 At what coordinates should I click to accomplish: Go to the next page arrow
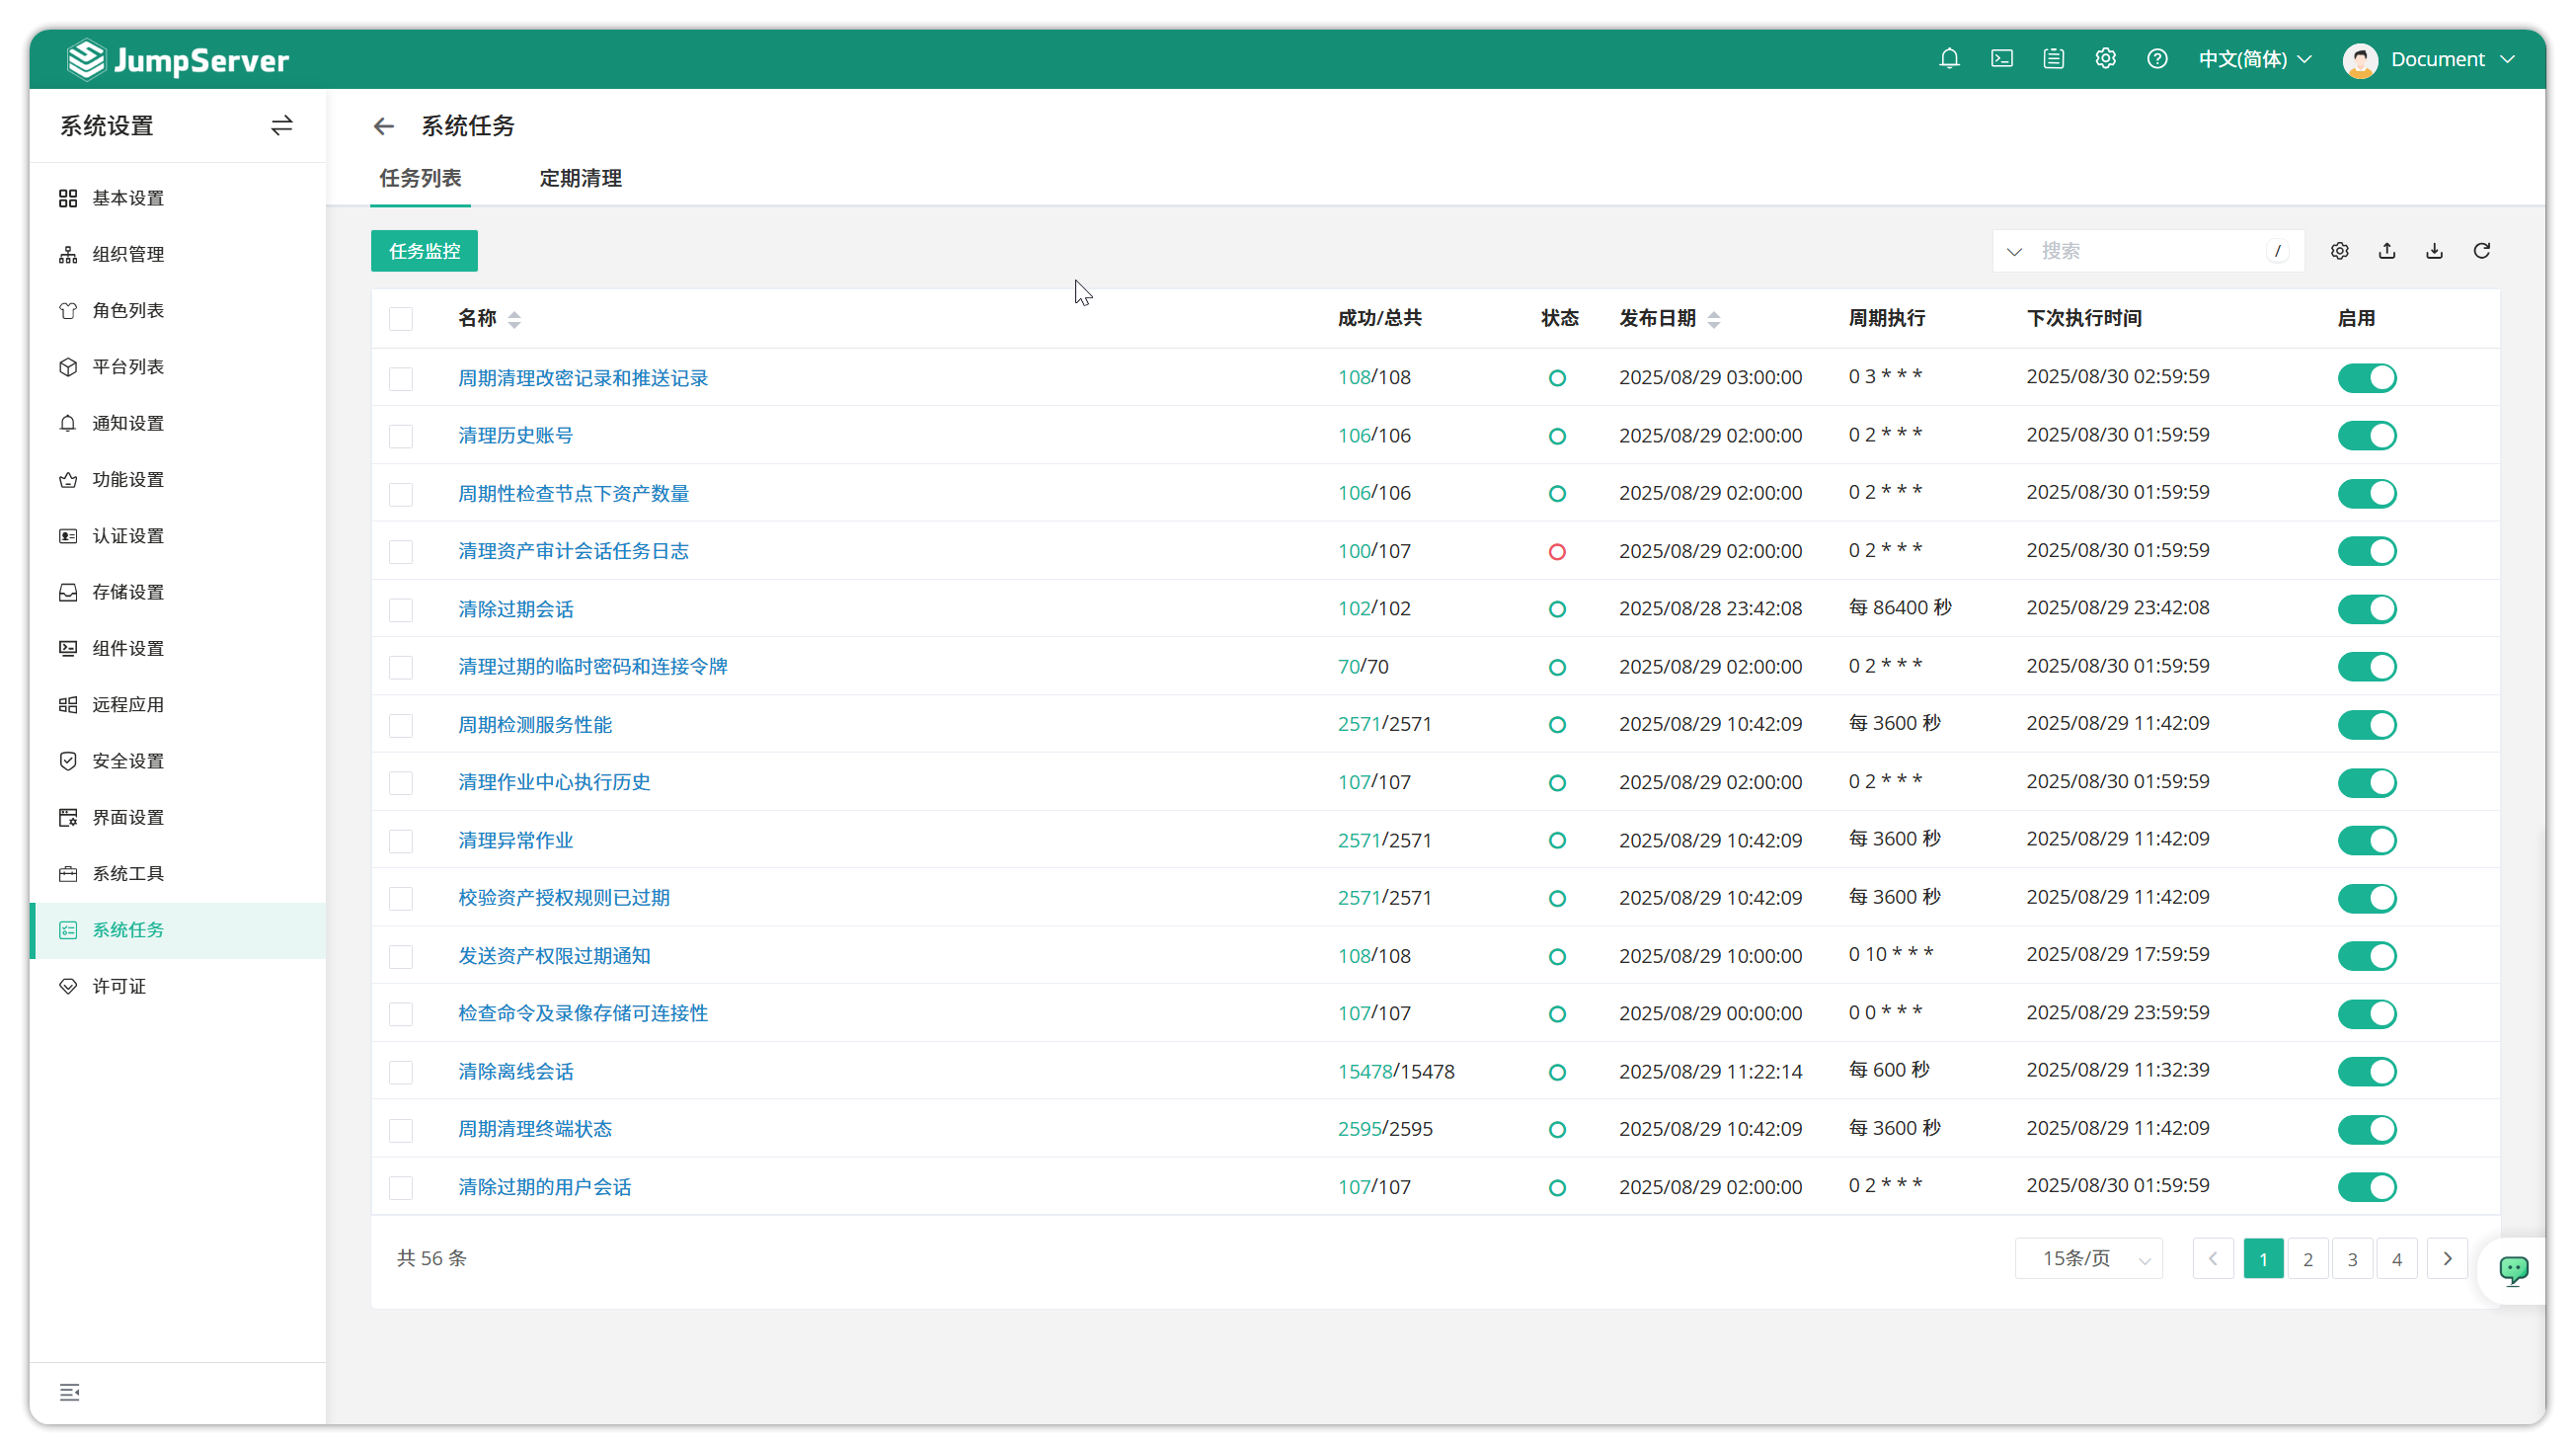pyautogui.click(x=2448, y=1259)
